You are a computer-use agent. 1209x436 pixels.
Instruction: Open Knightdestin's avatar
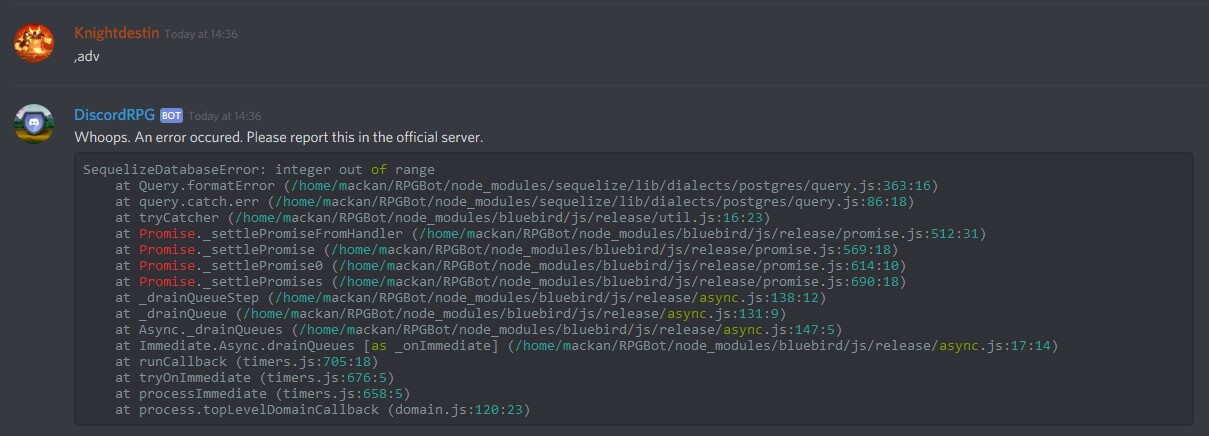point(33,43)
